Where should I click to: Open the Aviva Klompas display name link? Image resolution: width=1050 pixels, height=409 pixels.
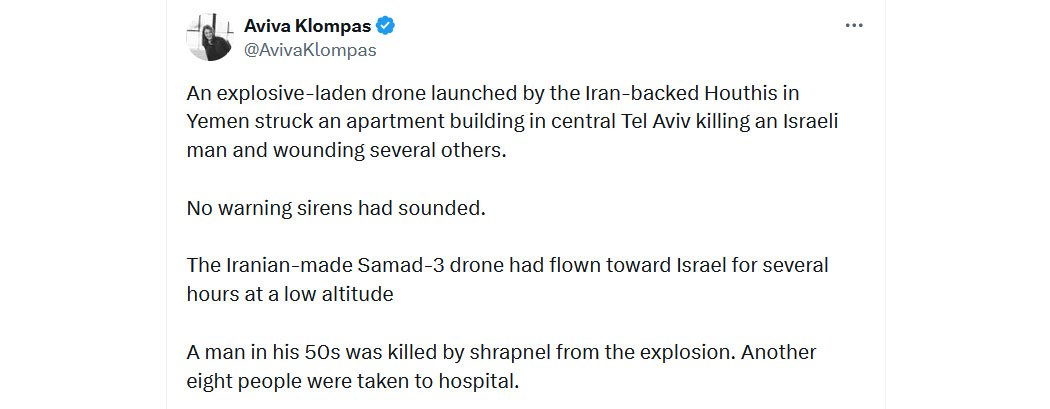click(x=307, y=26)
